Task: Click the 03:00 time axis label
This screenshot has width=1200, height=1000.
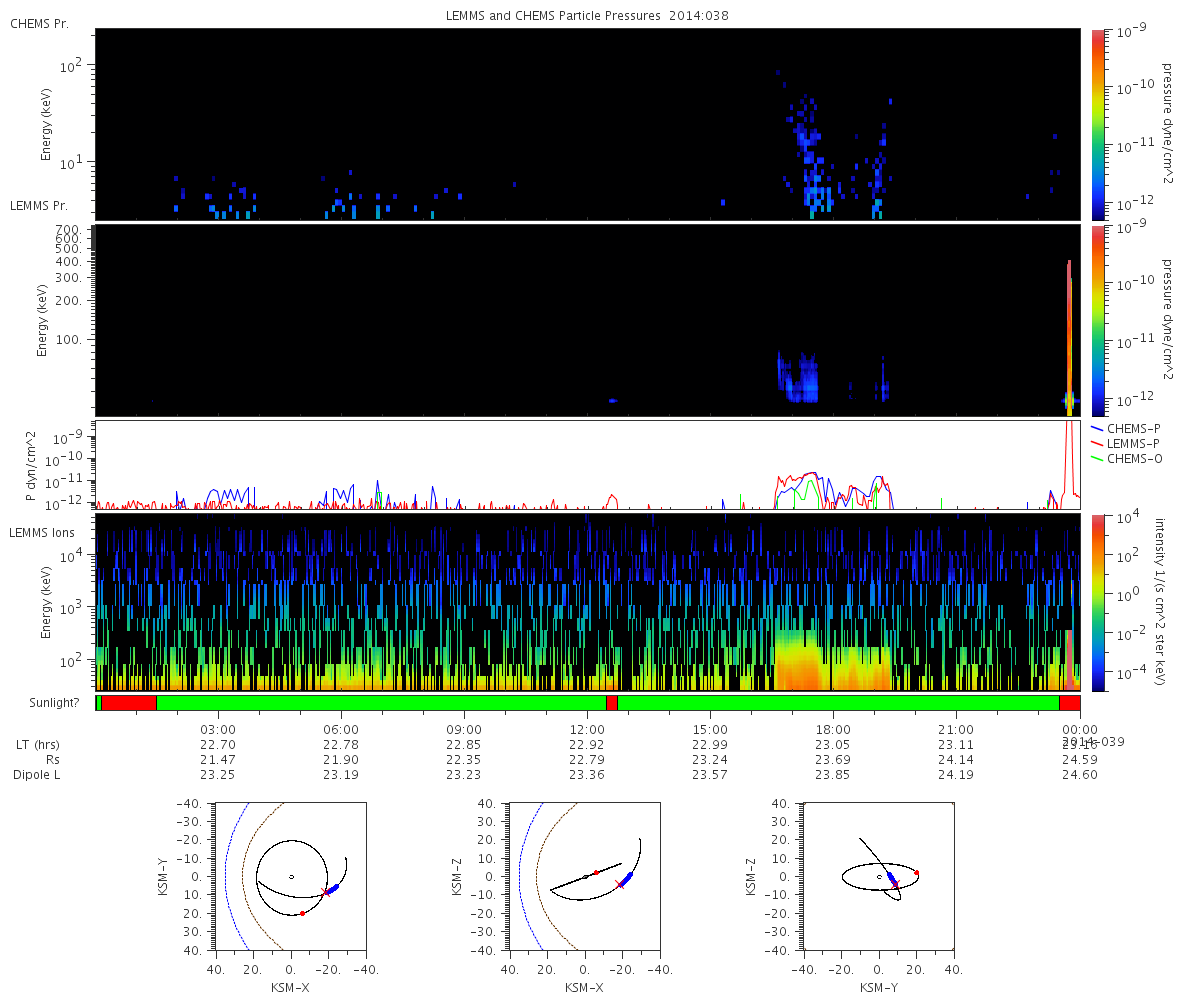Action: 218,729
